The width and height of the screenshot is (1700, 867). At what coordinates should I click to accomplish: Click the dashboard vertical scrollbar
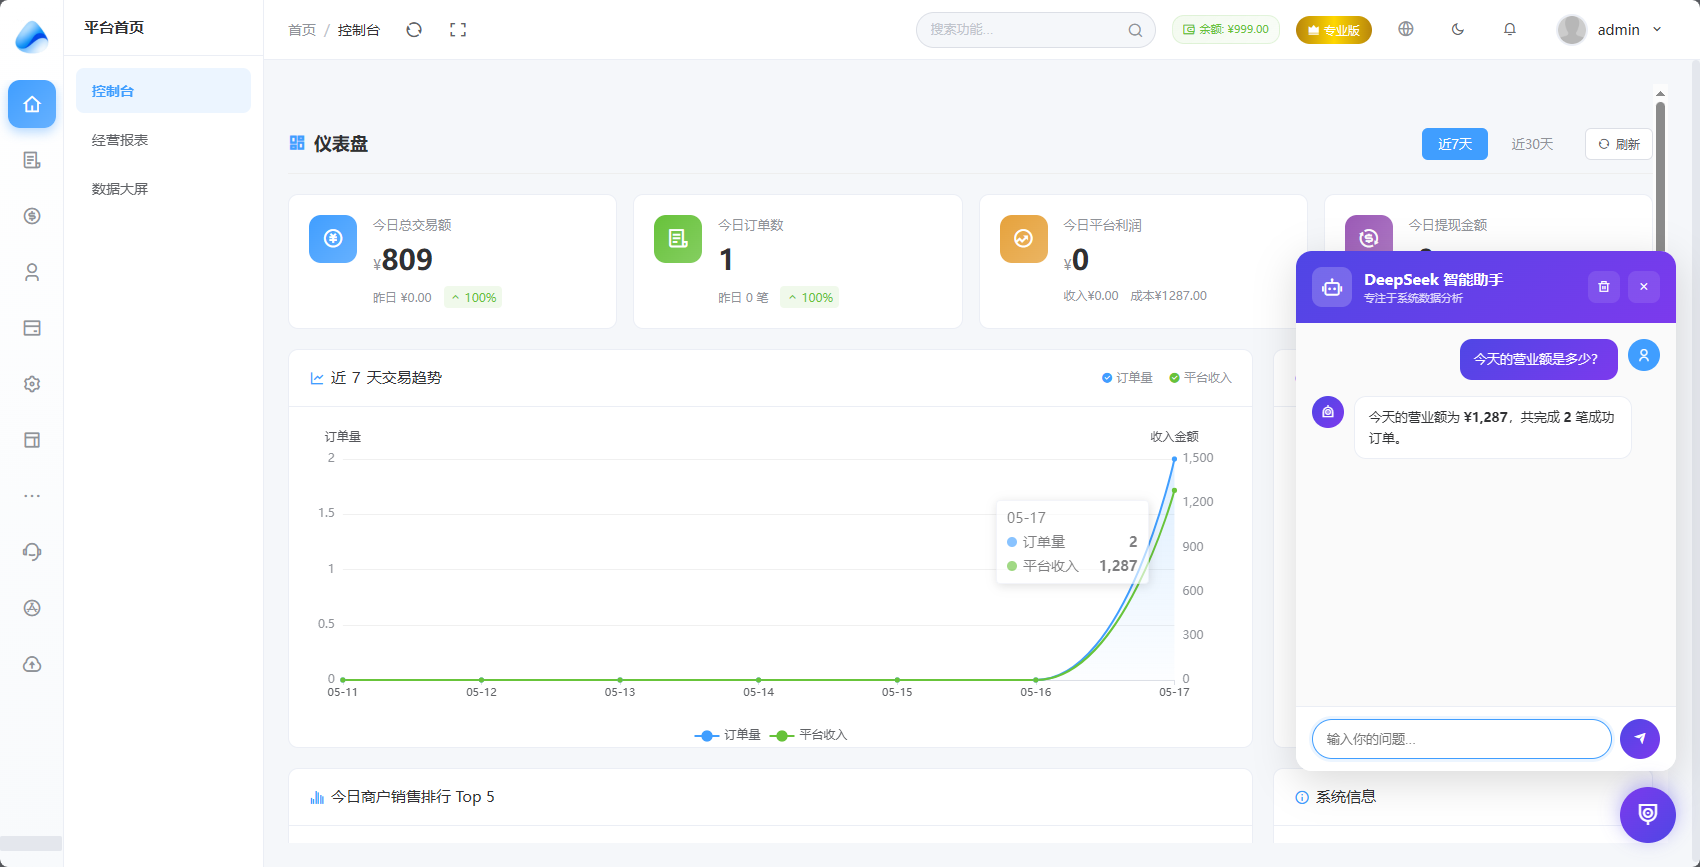1660,175
